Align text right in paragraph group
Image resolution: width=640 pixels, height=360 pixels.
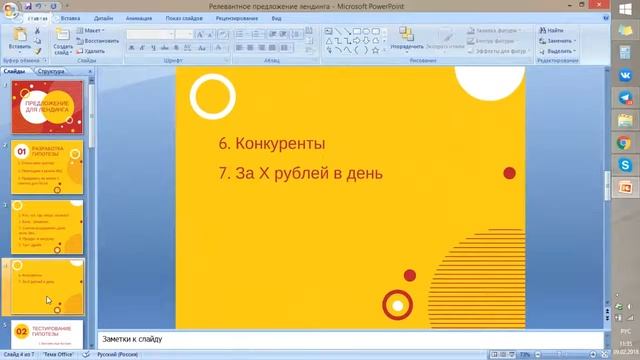(261, 48)
